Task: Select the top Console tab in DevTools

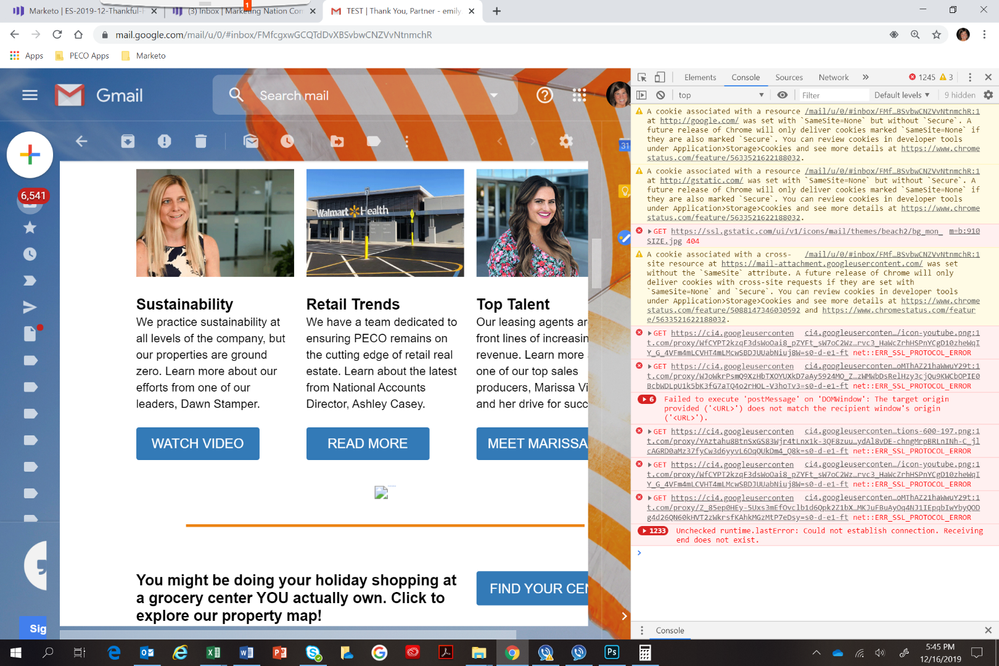Action: (x=745, y=77)
